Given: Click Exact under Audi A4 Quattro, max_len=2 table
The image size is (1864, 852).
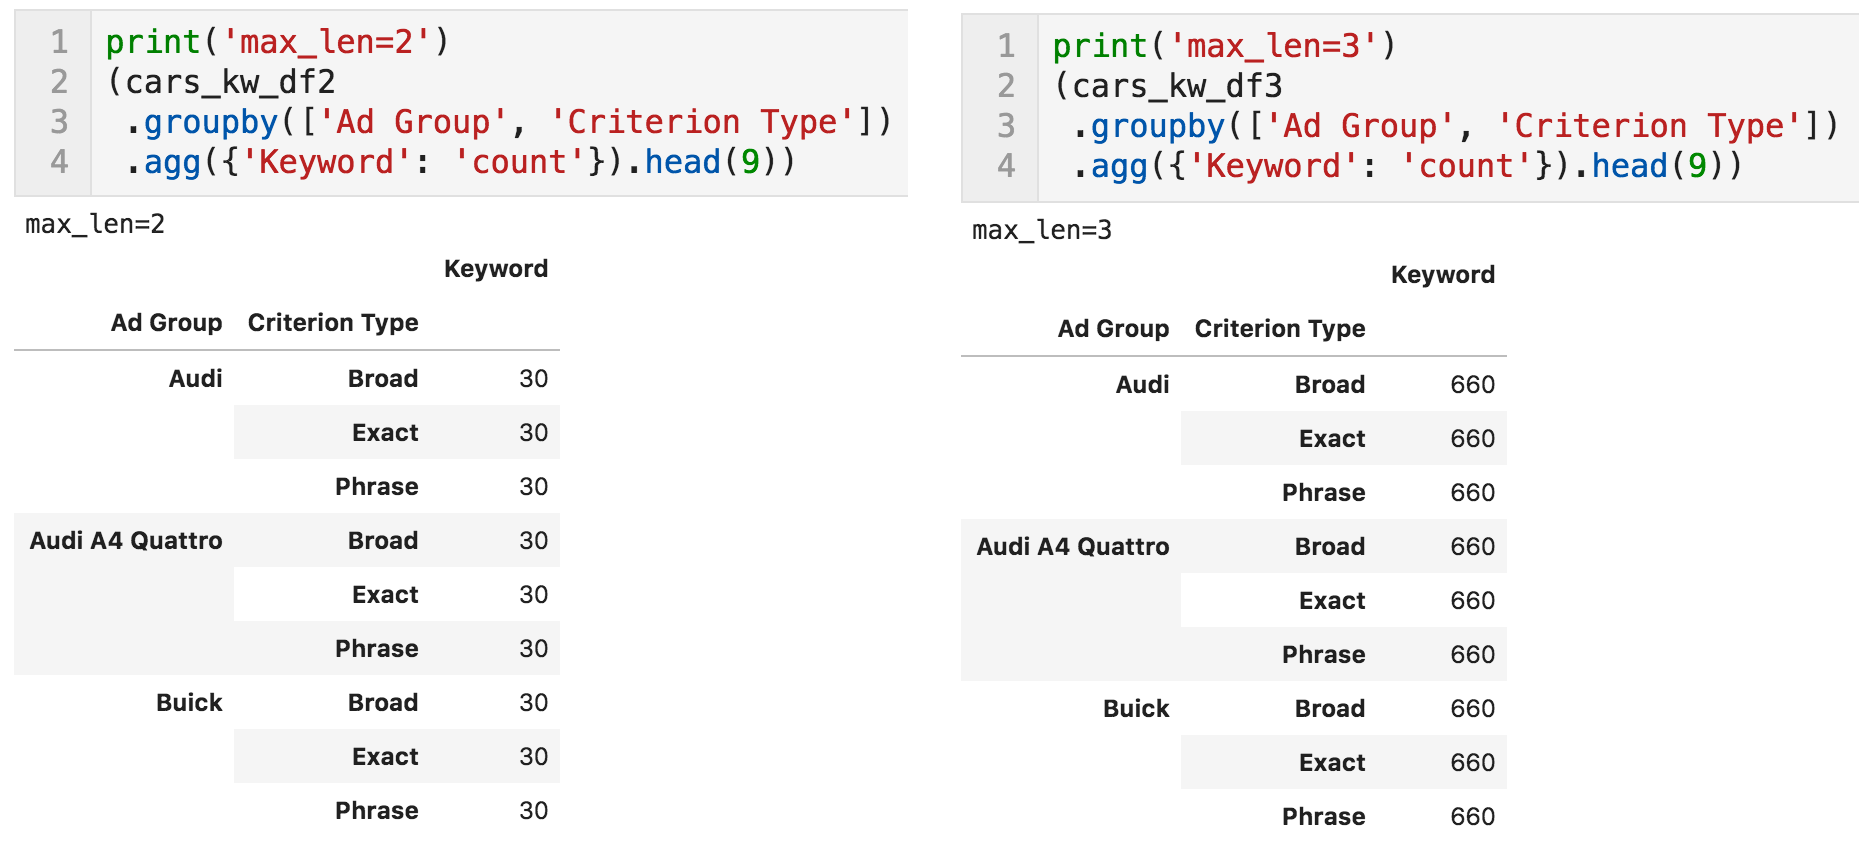Looking at the screenshot, I should (x=385, y=595).
